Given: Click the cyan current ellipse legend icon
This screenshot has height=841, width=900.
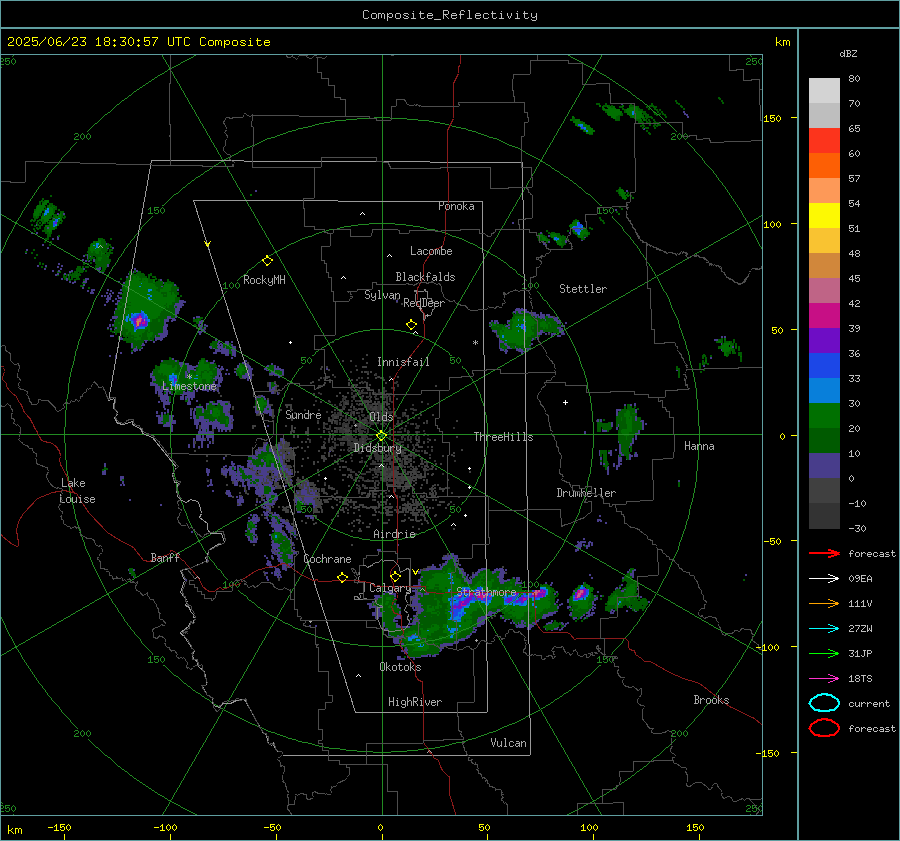Looking at the screenshot, I should 824,703.
